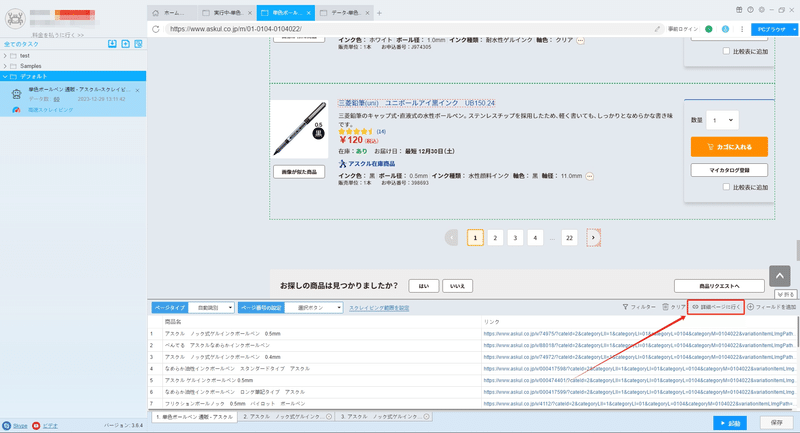This screenshot has height=433, width=800.
Task: Click the いいえ button
Action: pos(457,286)
